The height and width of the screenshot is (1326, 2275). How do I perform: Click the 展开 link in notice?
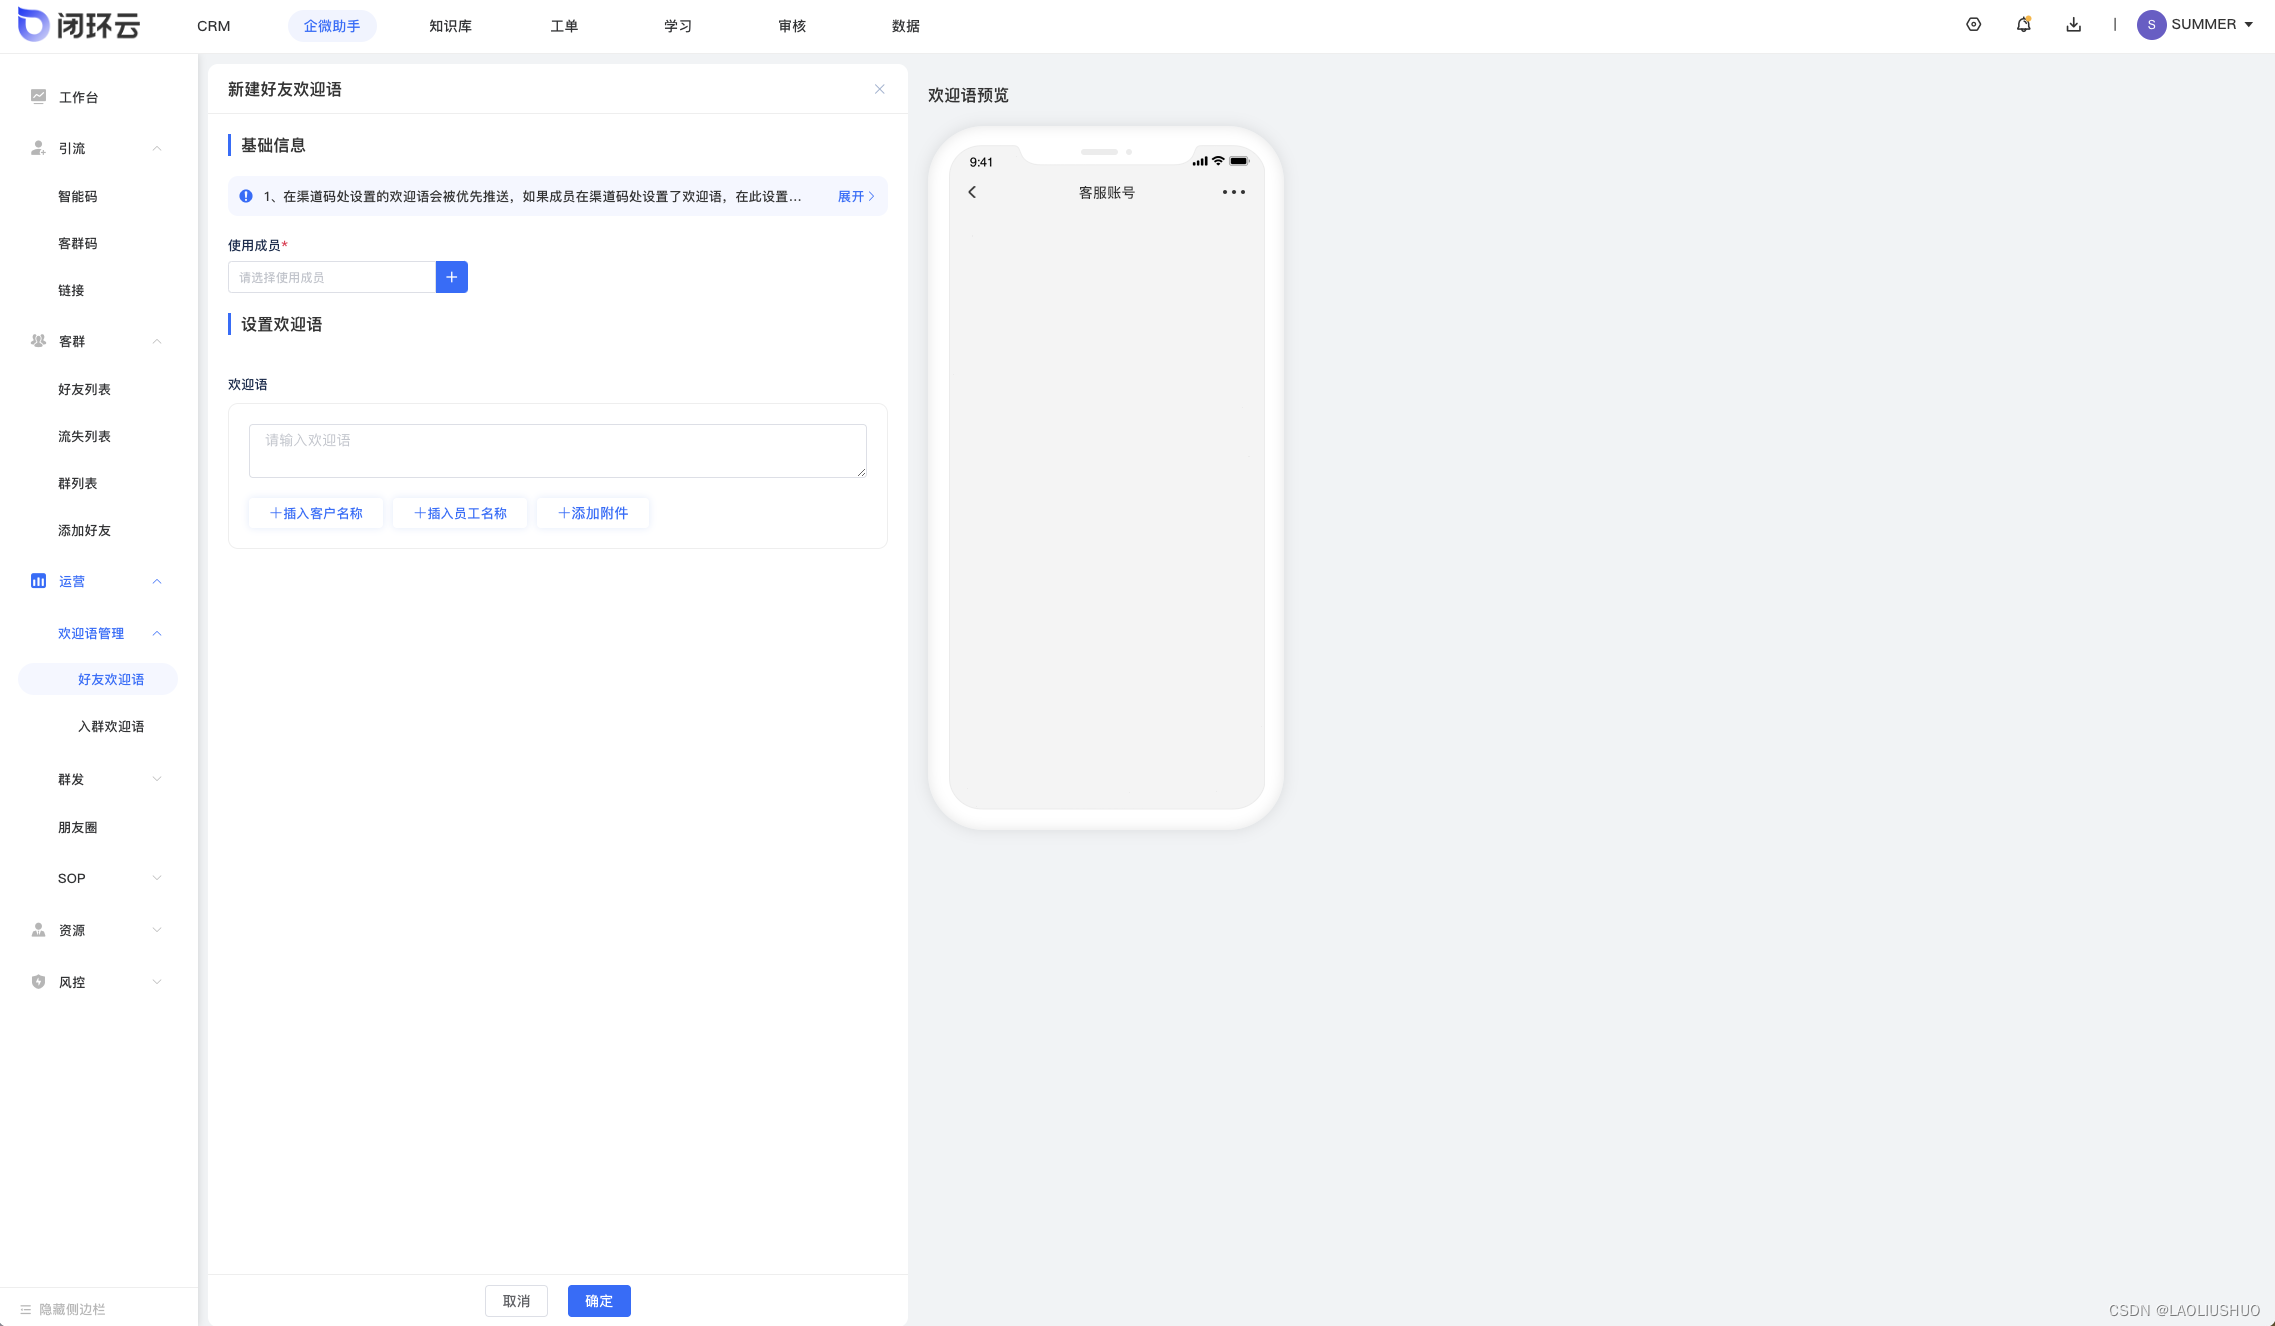(856, 196)
